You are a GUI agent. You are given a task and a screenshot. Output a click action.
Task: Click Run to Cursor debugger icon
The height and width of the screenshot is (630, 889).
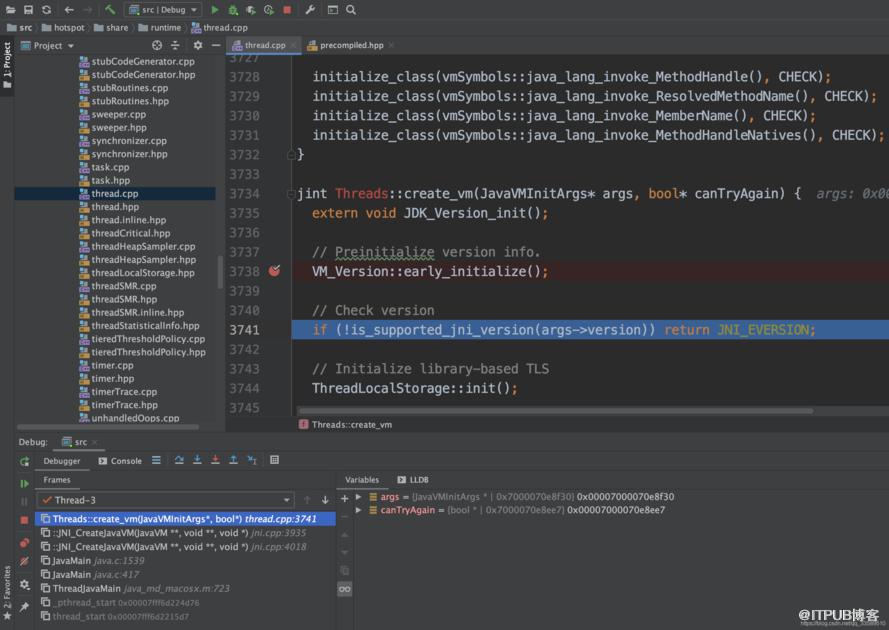(x=252, y=460)
